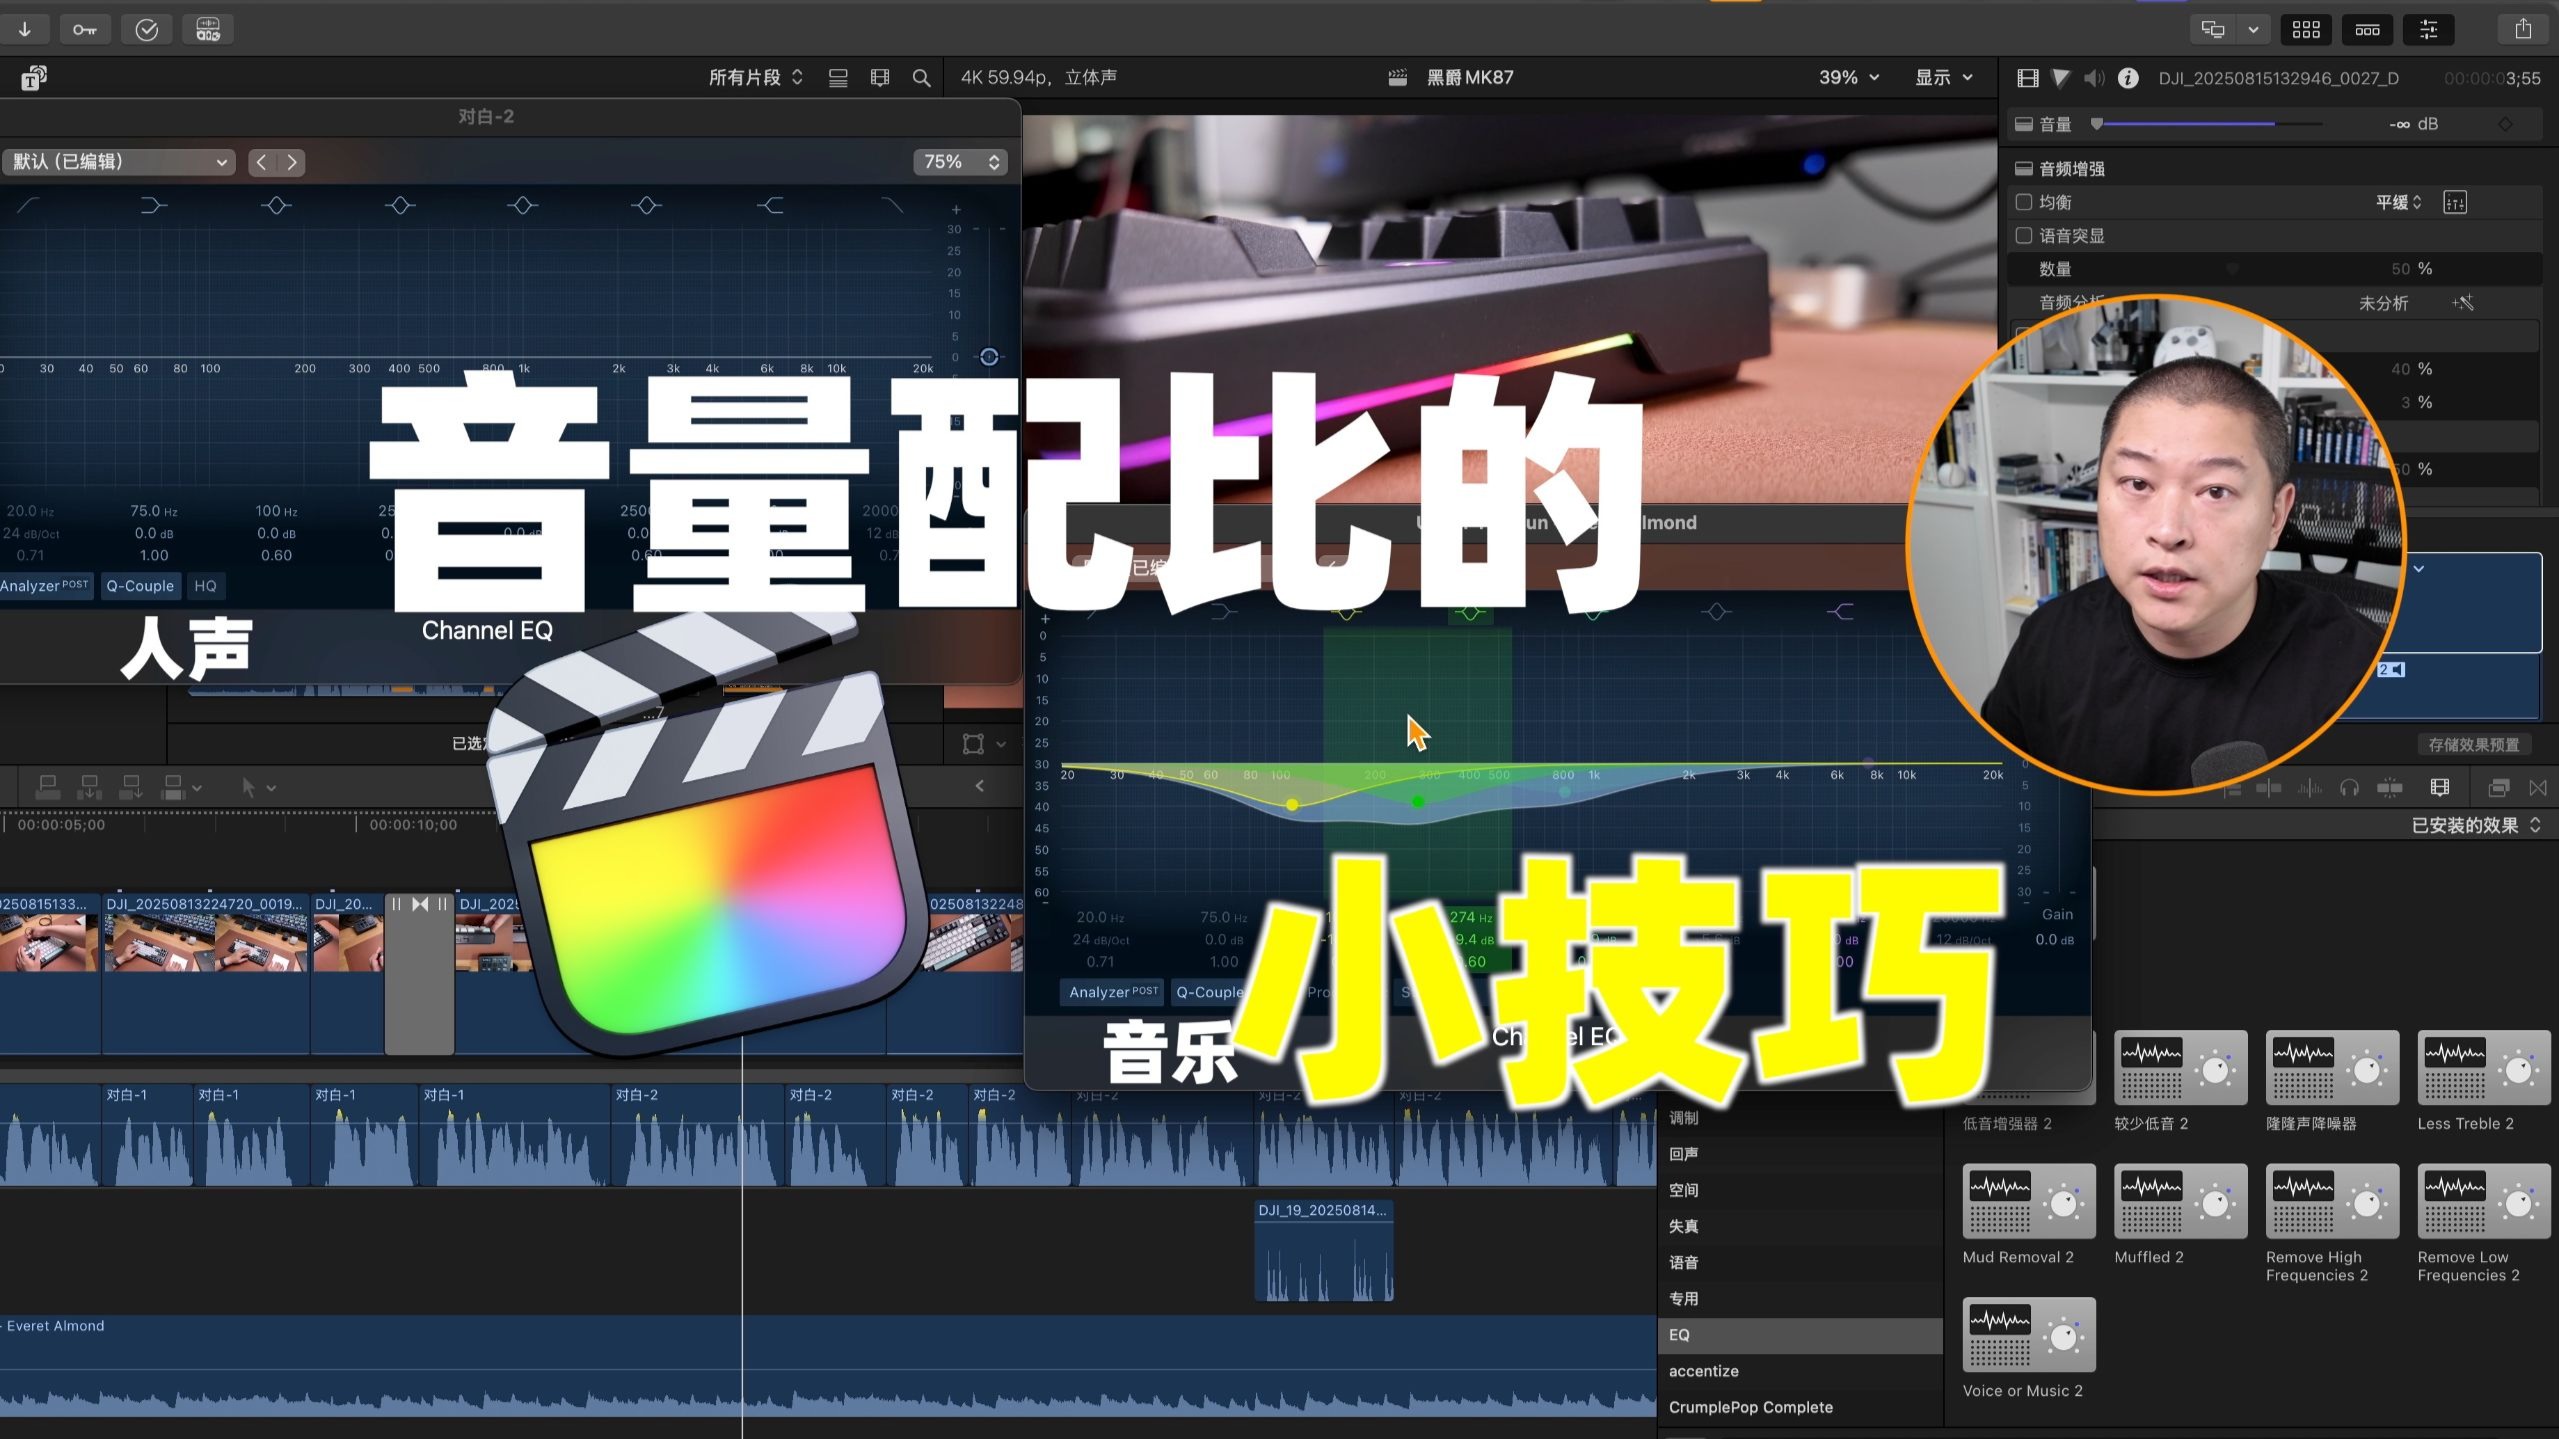Enable the 语音突显 checkbox
The width and height of the screenshot is (2559, 1439).
2024,236
